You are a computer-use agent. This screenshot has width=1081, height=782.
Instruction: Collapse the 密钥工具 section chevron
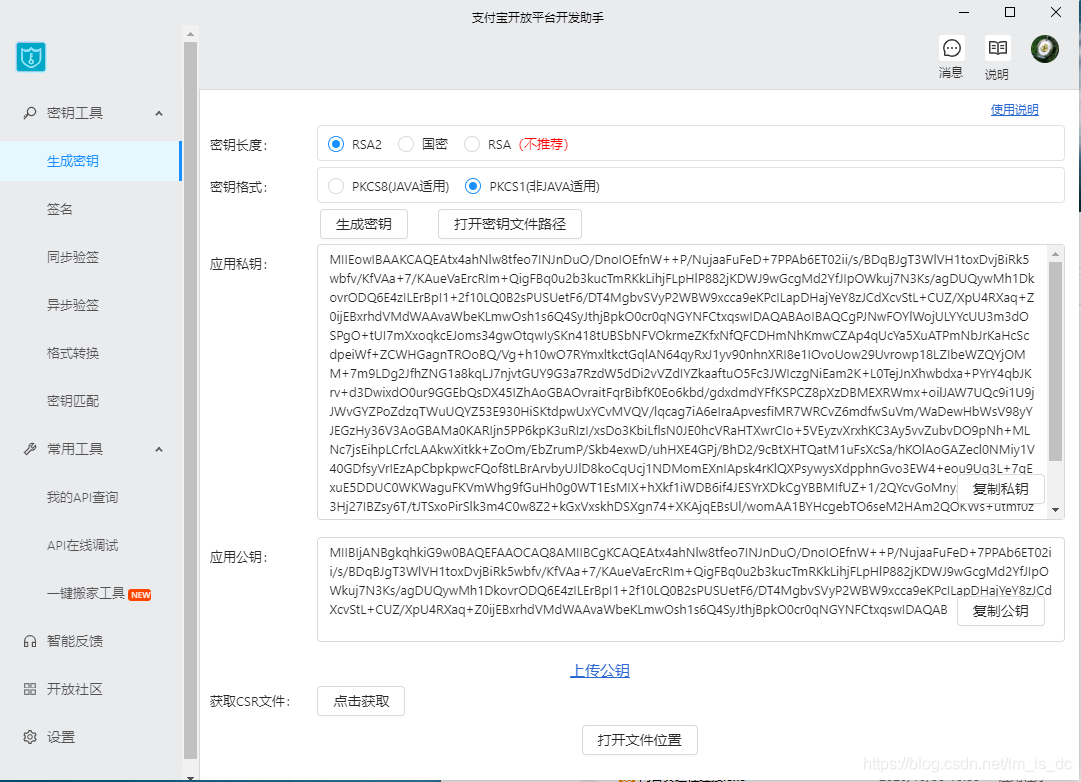coord(159,113)
